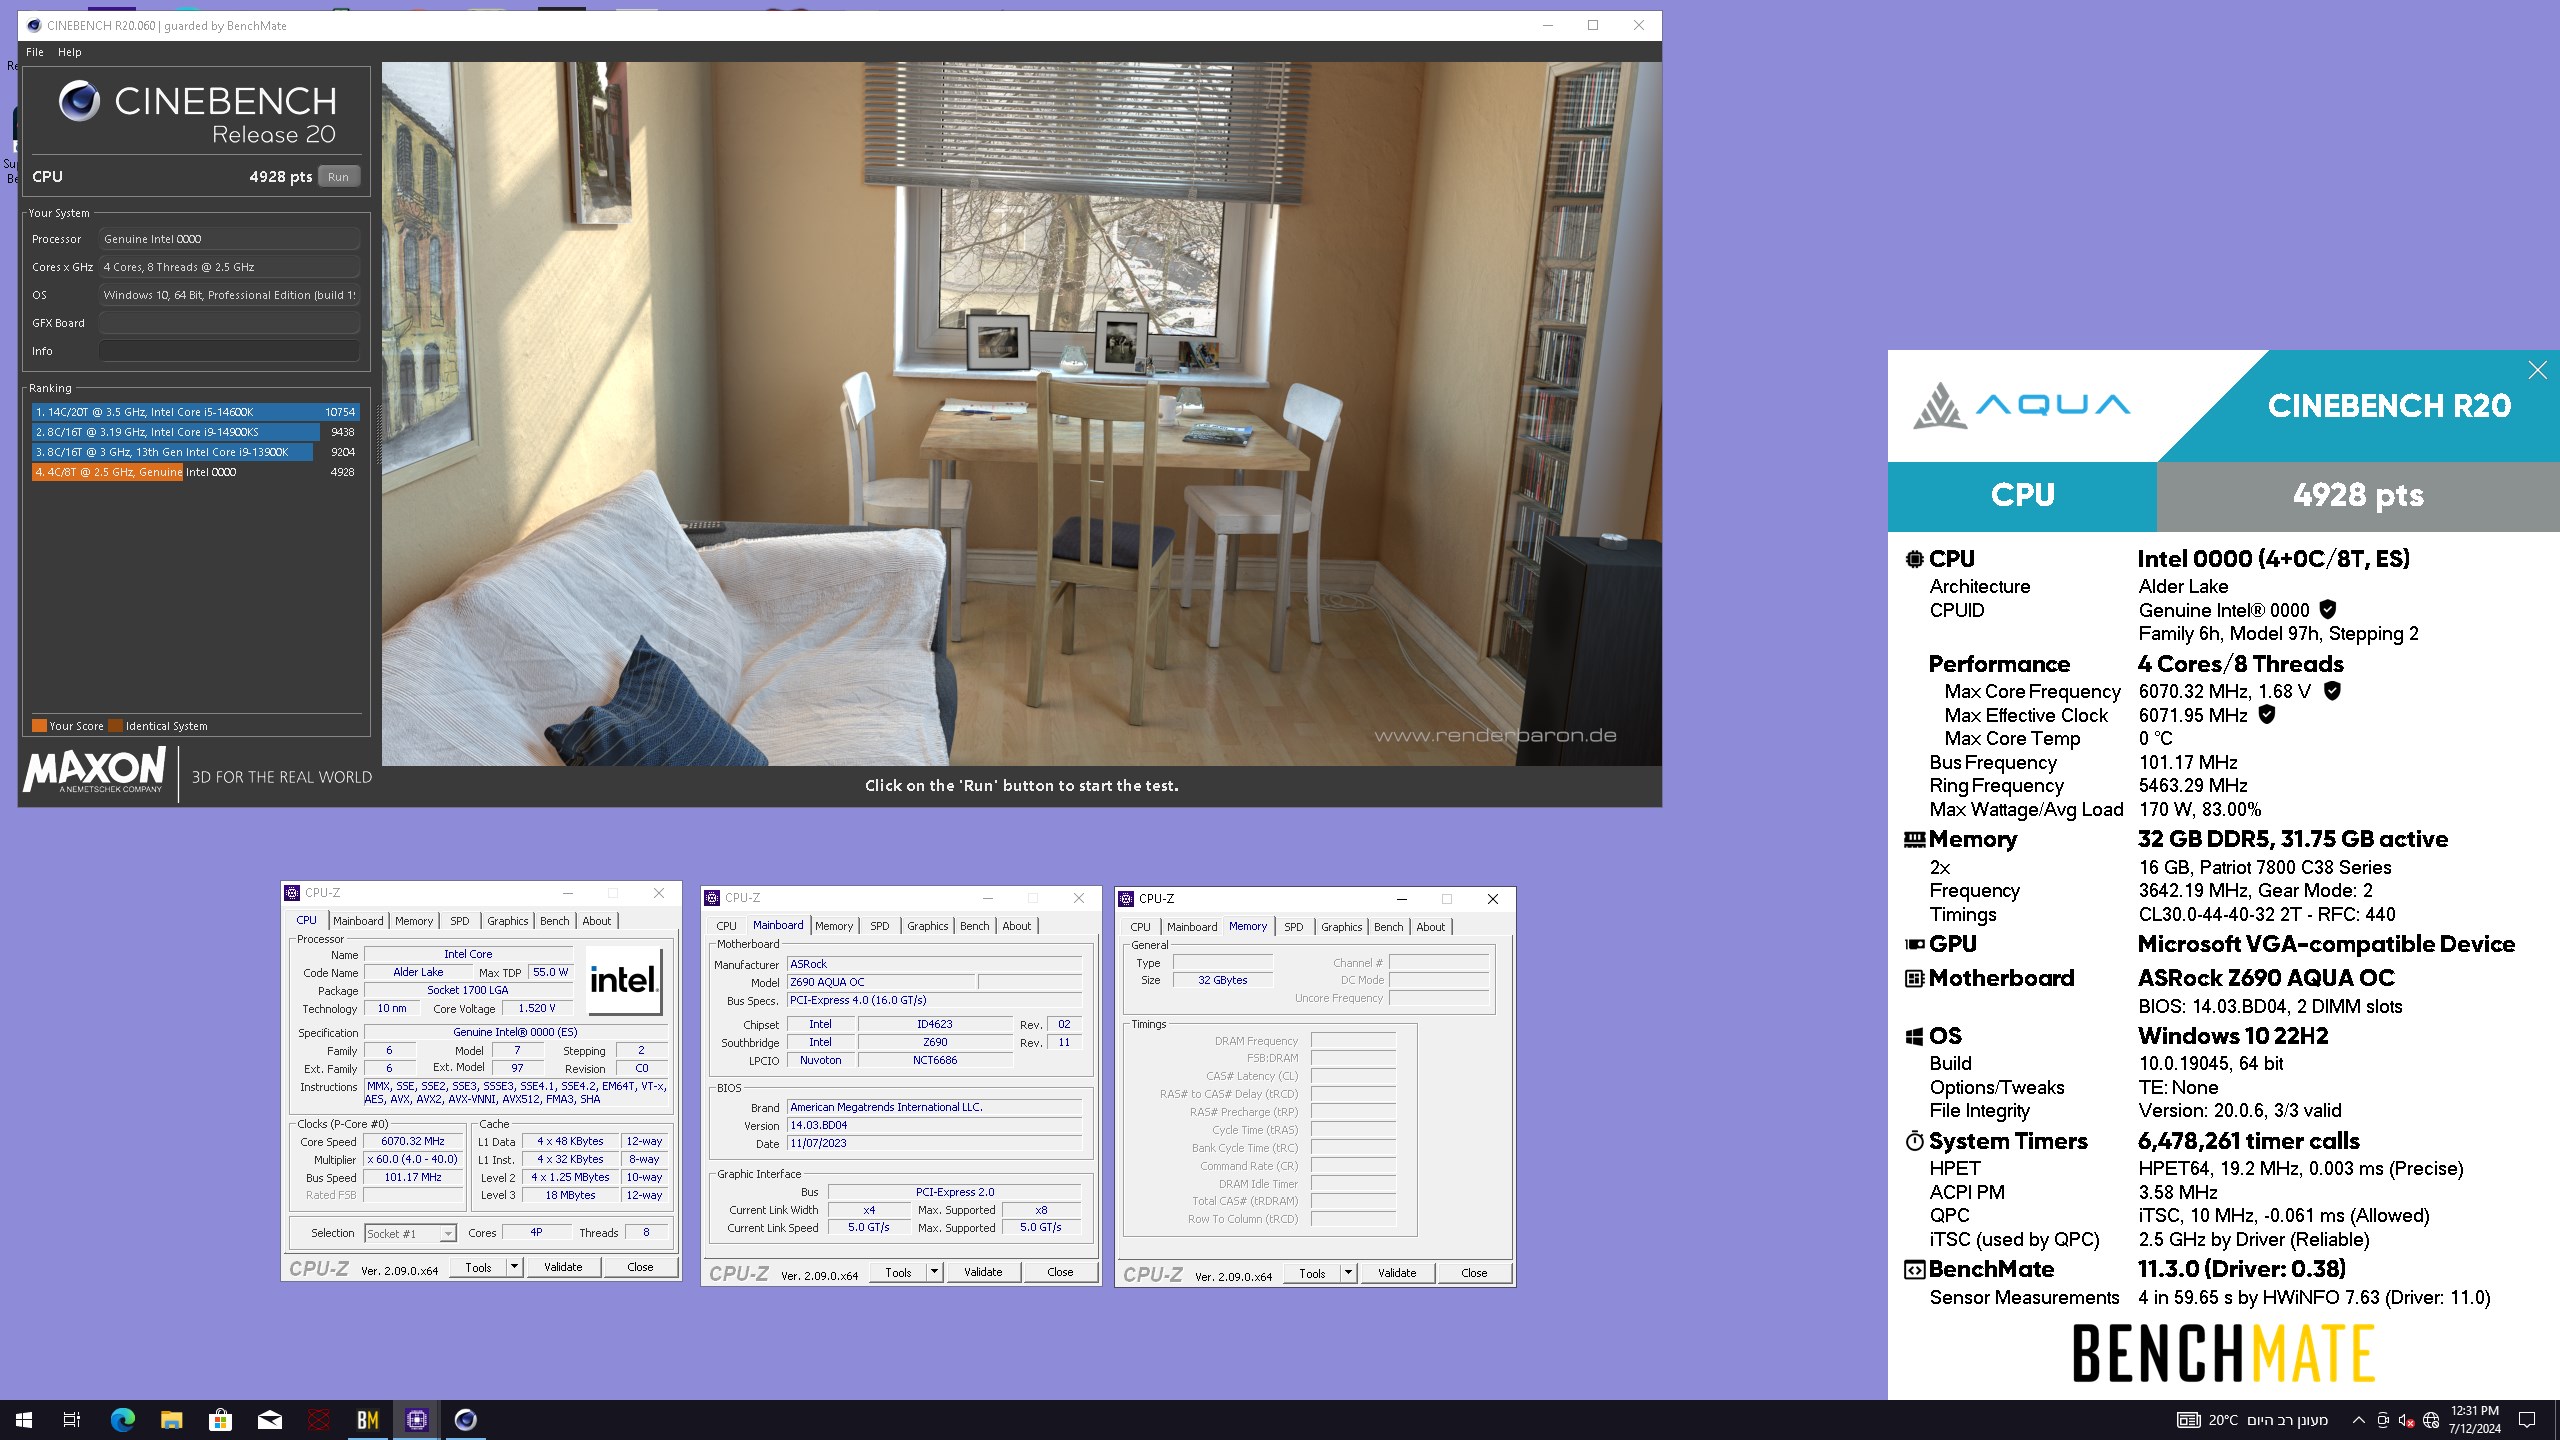The image size is (2560, 1440).
Task: Click the Windows OS icon in BenchMate panel
Action: (1914, 1036)
